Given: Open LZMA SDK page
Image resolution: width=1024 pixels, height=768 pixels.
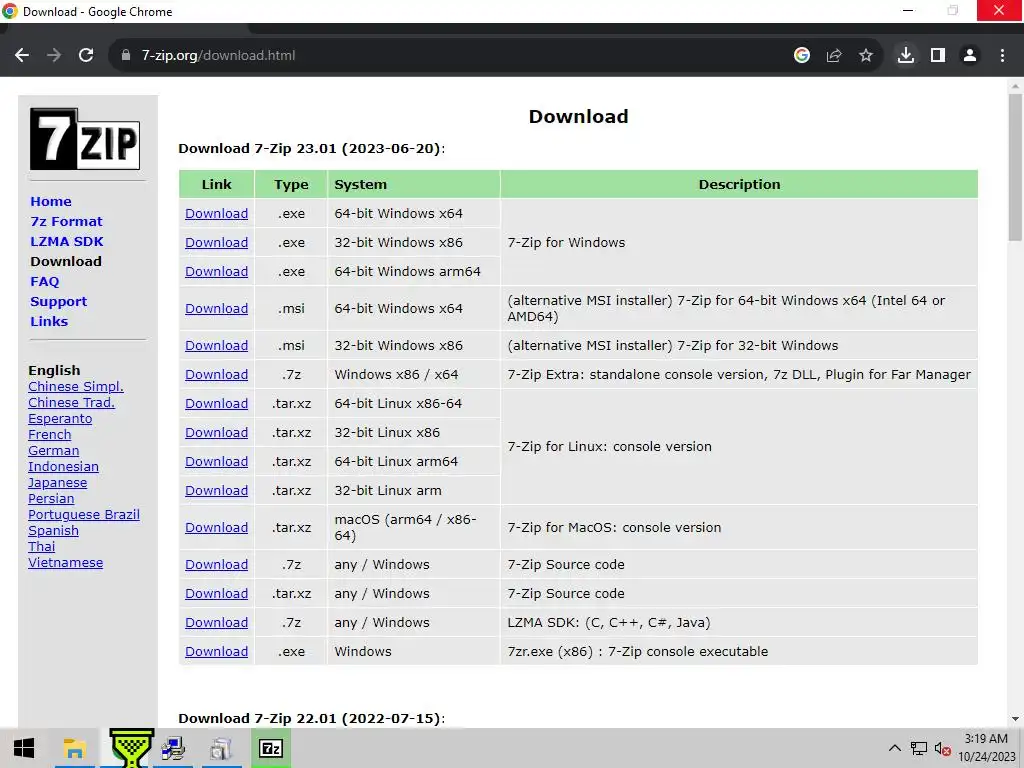Looking at the screenshot, I should tap(67, 242).
